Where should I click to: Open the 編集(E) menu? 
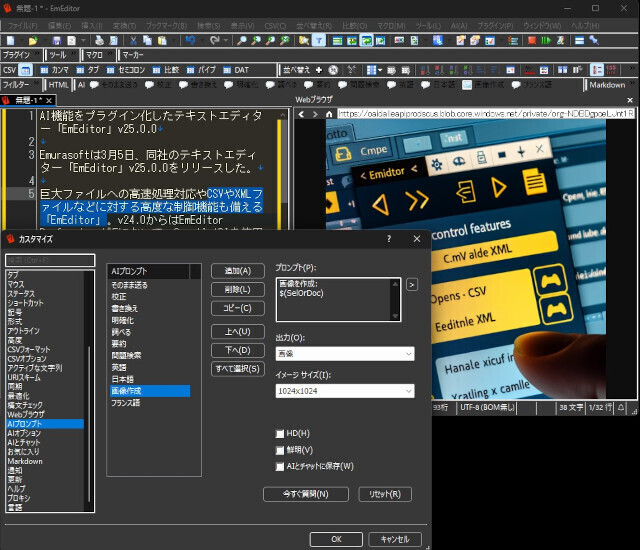pyautogui.click(x=59, y=25)
